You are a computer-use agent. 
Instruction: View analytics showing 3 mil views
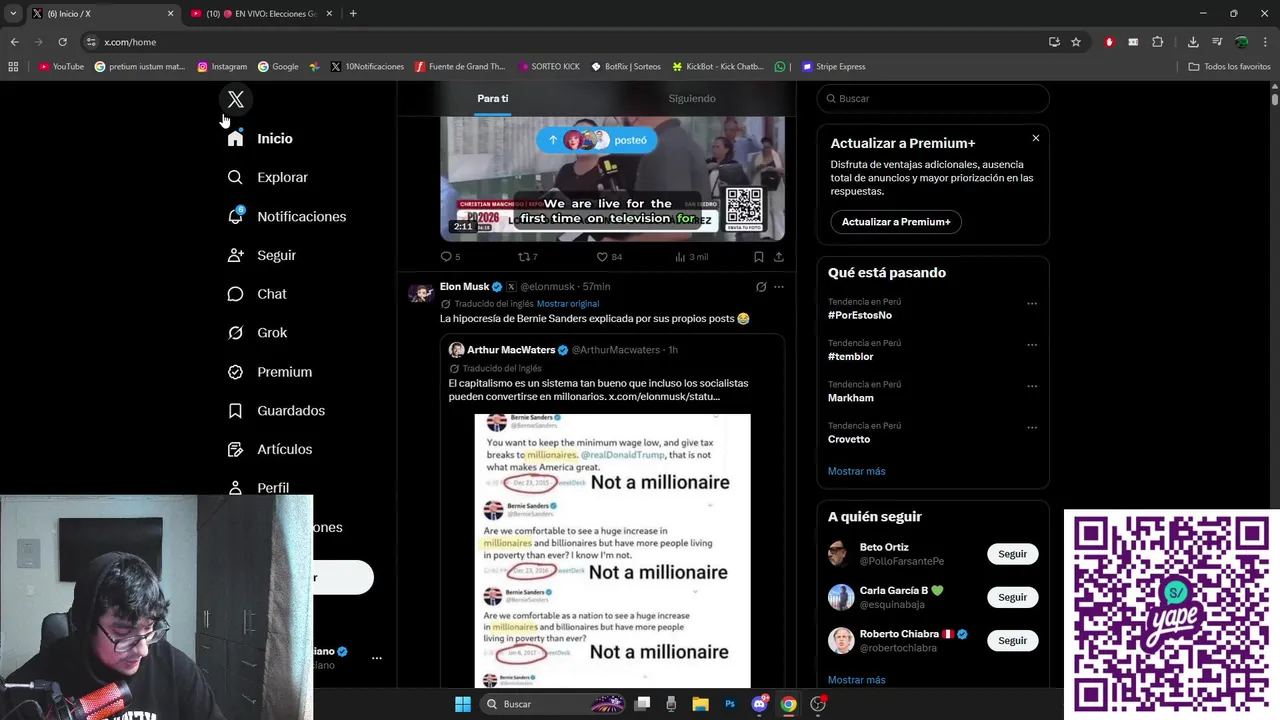coord(691,257)
